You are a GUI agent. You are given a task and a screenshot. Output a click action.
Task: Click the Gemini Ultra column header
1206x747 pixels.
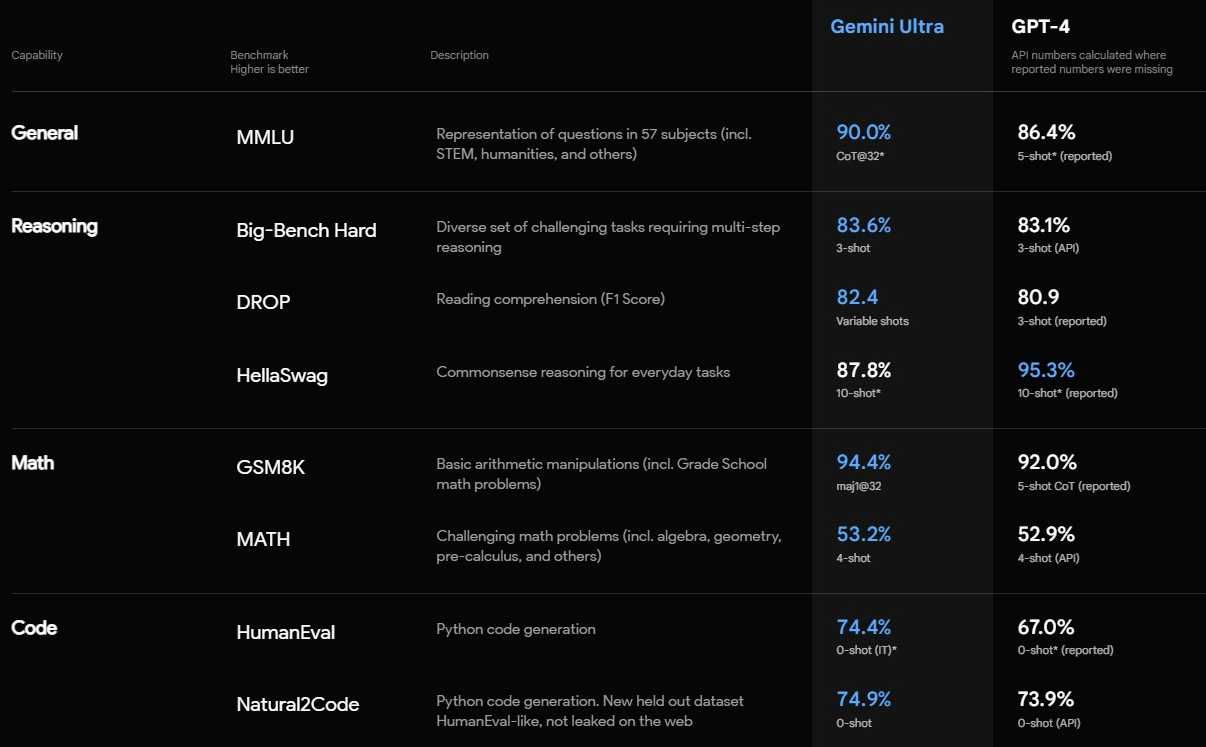click(x=887, y=26)
